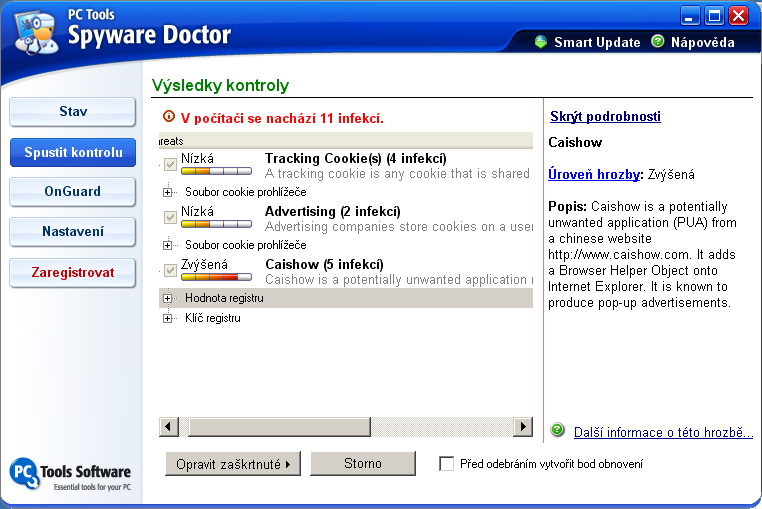762x509 pixels.
Task: Click horizontal scrollbar right arrow
Action: (523, 427)
